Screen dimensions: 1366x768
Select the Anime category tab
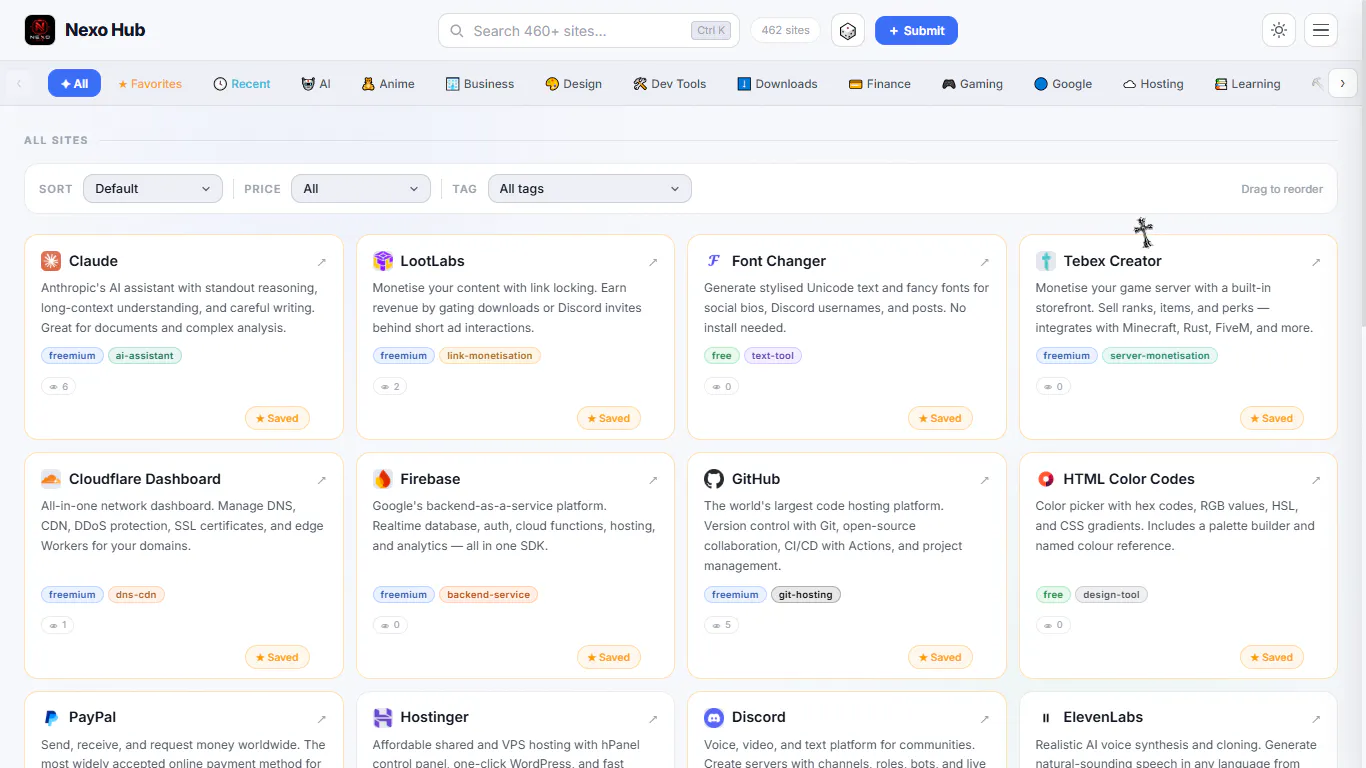point(388,84)
